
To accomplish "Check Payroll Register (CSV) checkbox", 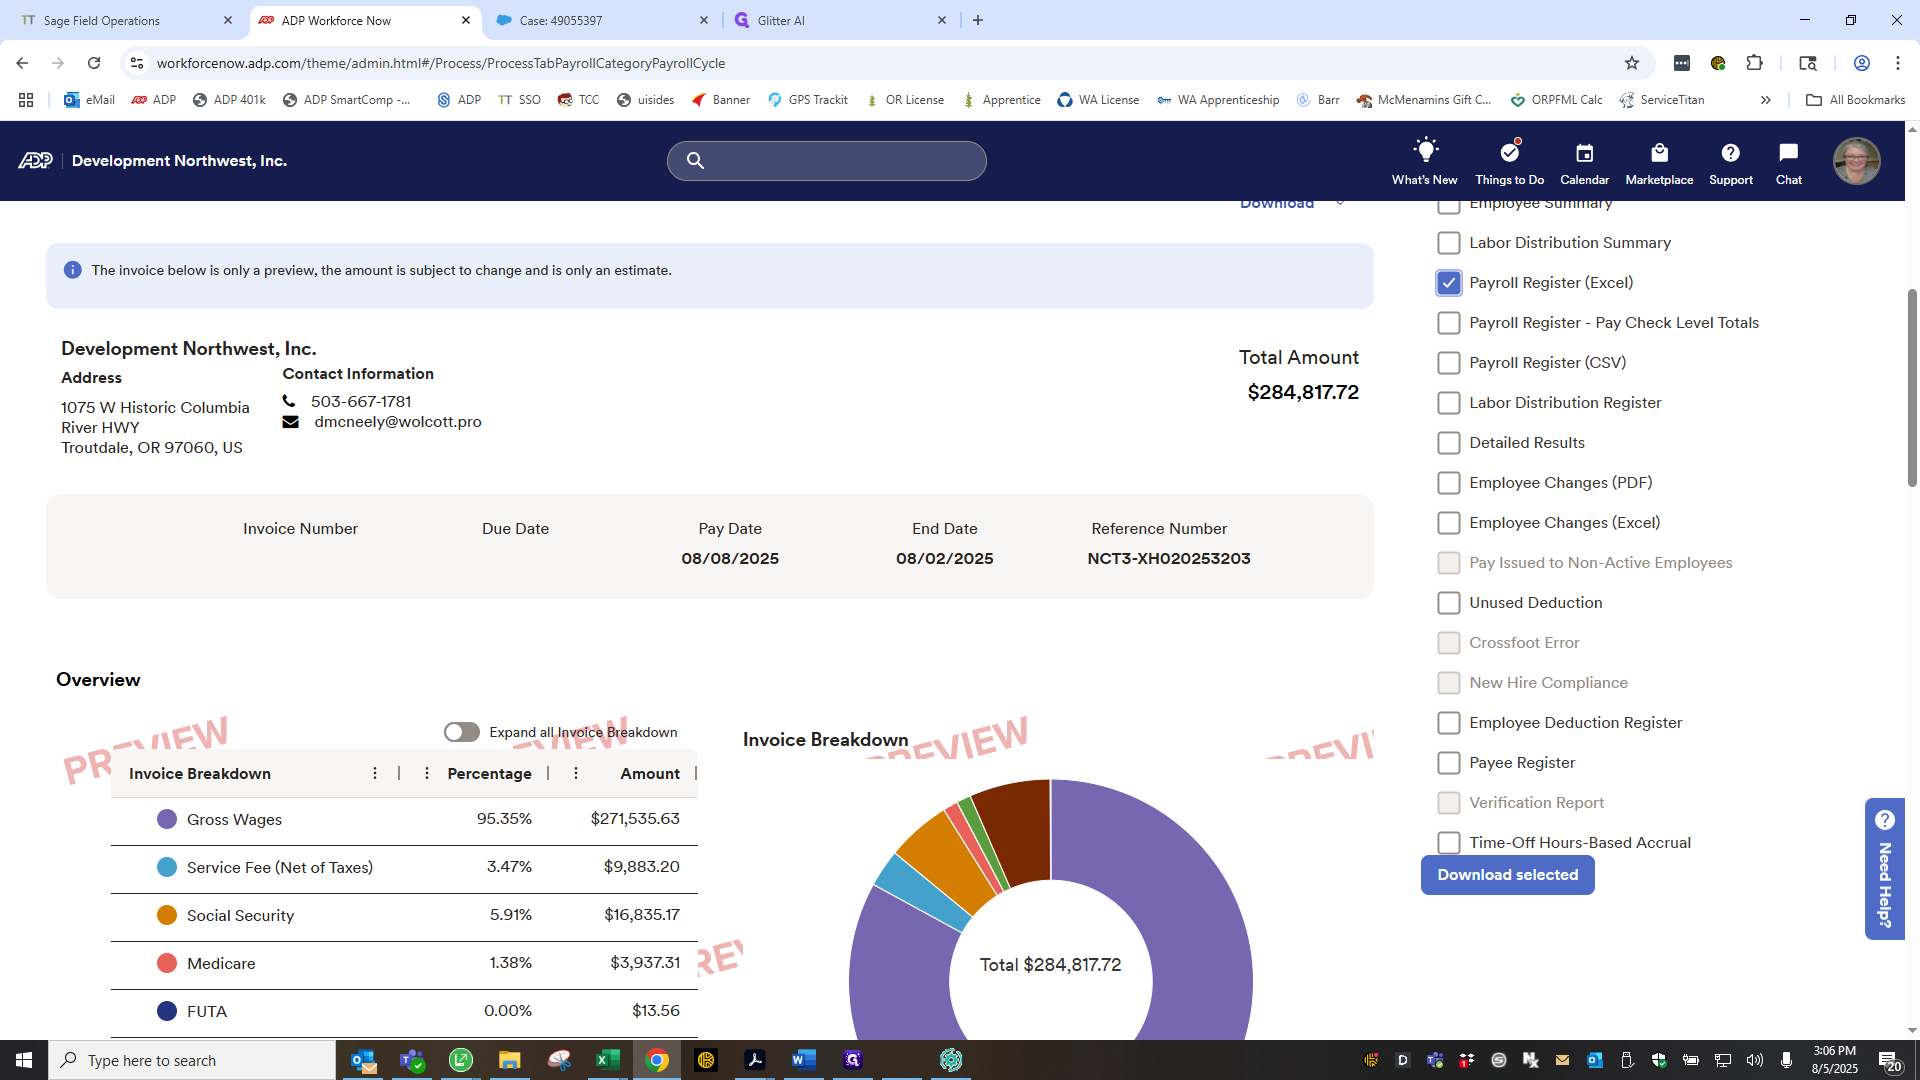I will click(1448, 363).
